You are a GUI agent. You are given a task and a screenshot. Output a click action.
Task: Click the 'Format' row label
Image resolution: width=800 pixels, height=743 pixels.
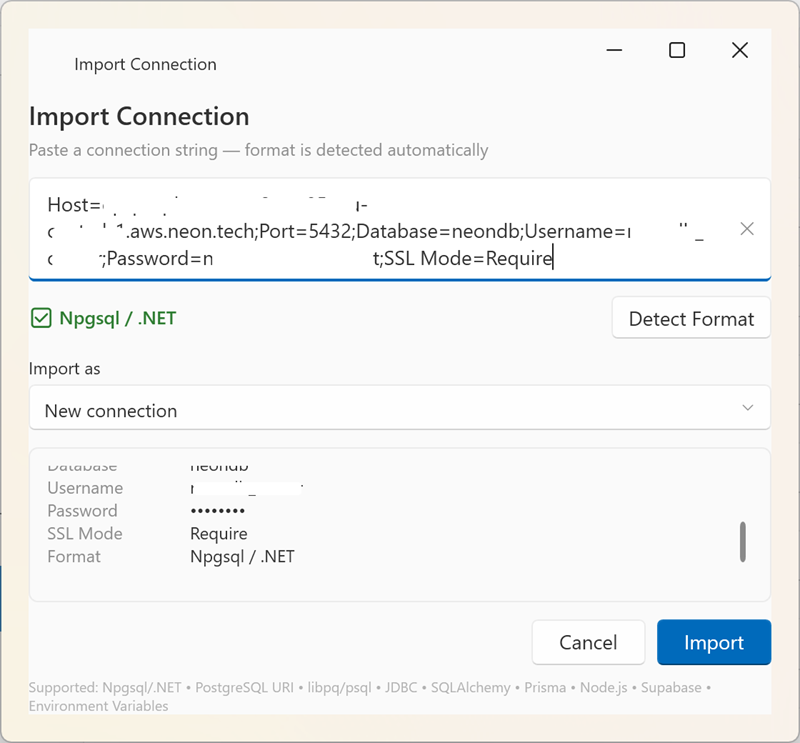click(74, 556)
